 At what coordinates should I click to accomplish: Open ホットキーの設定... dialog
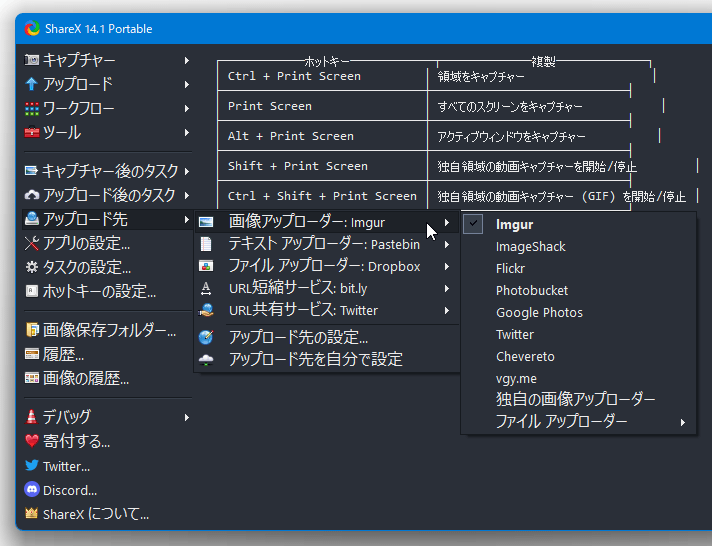[x=108, y=291]
